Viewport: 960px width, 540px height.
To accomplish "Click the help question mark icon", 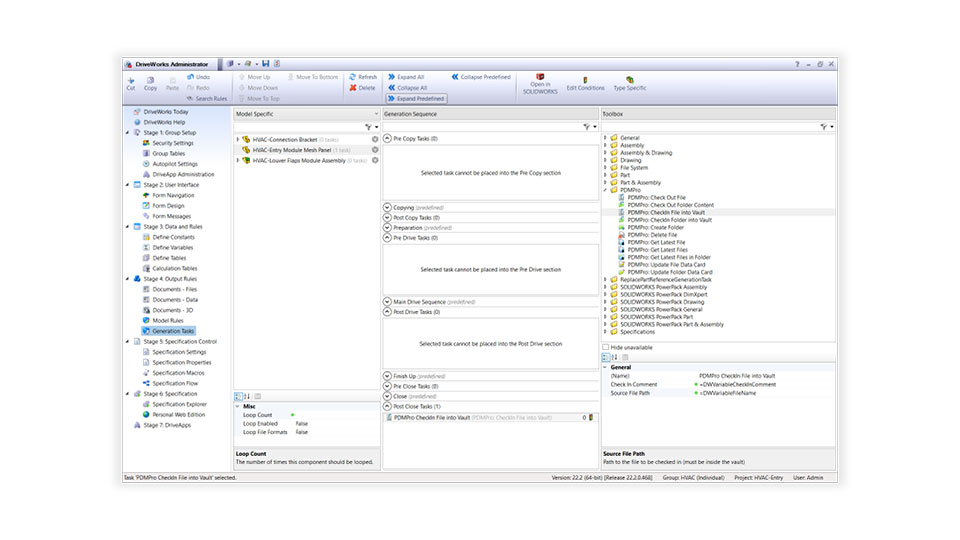I will (797, 64).
